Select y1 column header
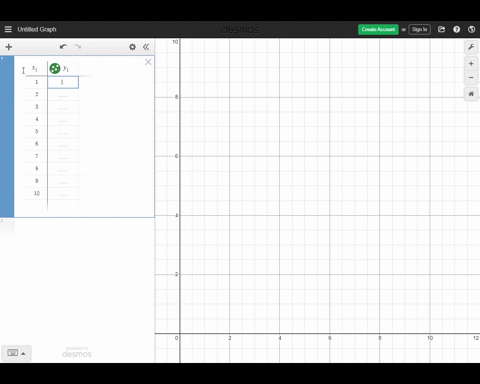 66,69
